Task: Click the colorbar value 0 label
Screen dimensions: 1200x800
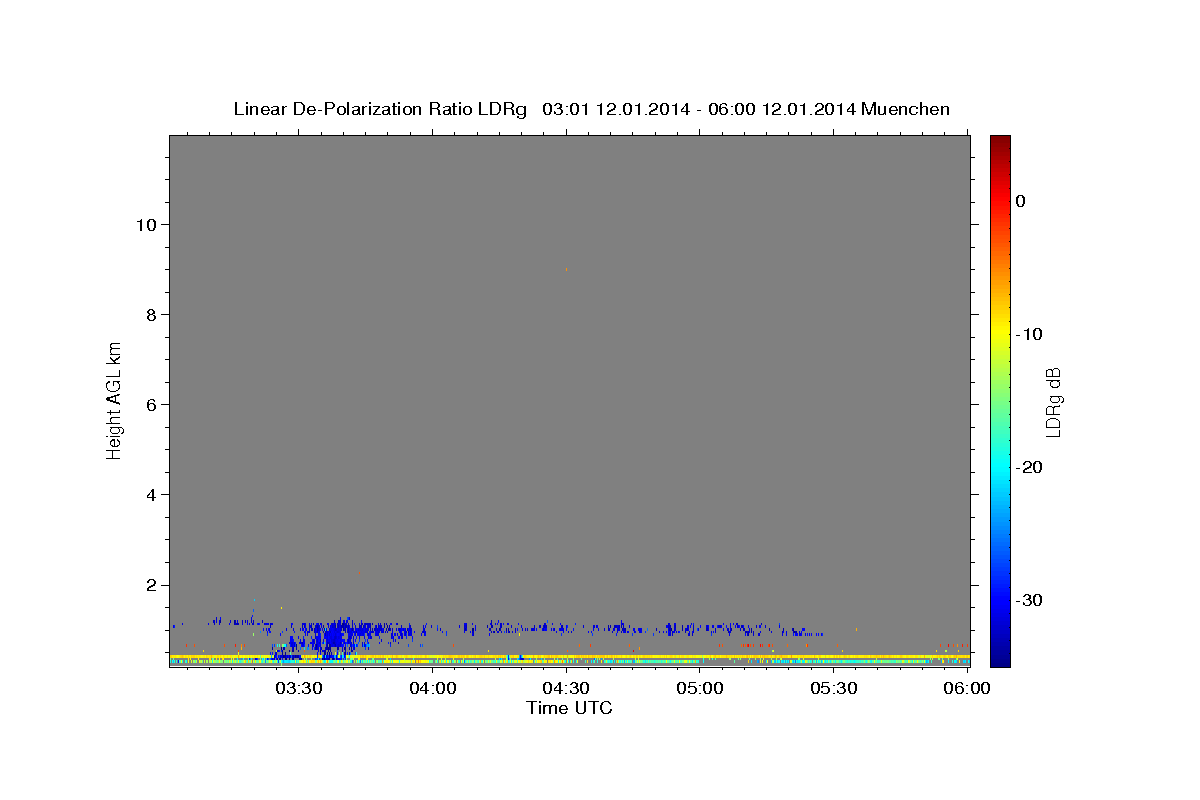Action: (1020, 201)
